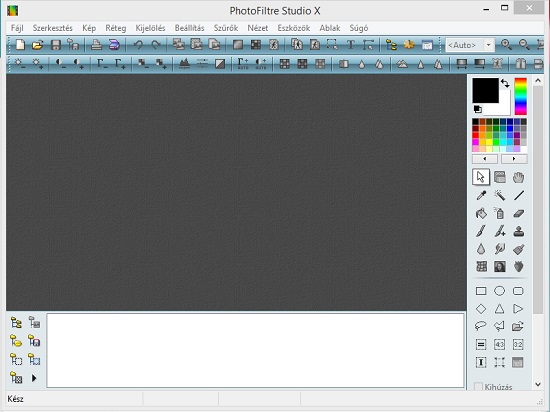Click the Redo arrow icon

(x=156, y=45)
